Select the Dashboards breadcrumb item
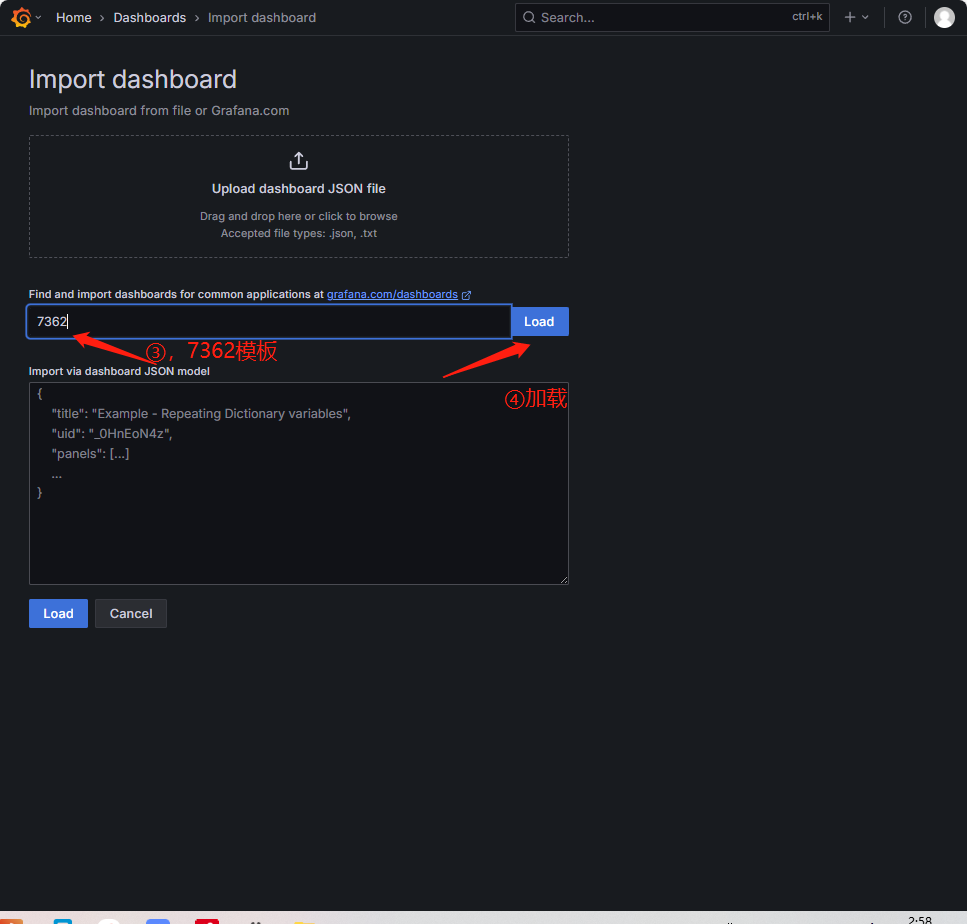Screen dimensions: 967x924 click(x=150, y=17)
